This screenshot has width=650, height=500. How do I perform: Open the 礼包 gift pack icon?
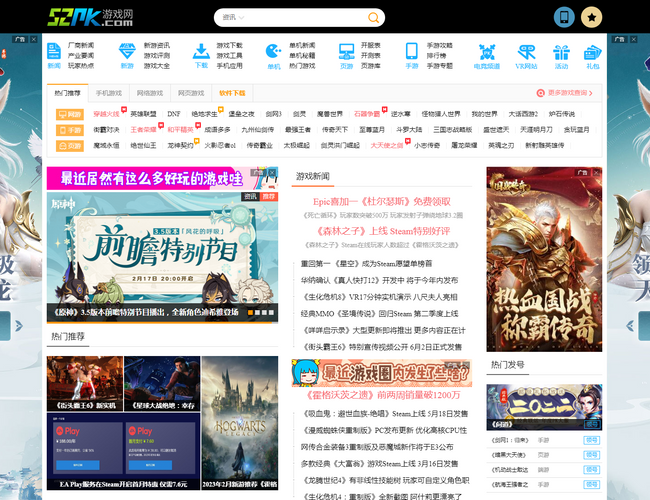(x=593, y=54)
